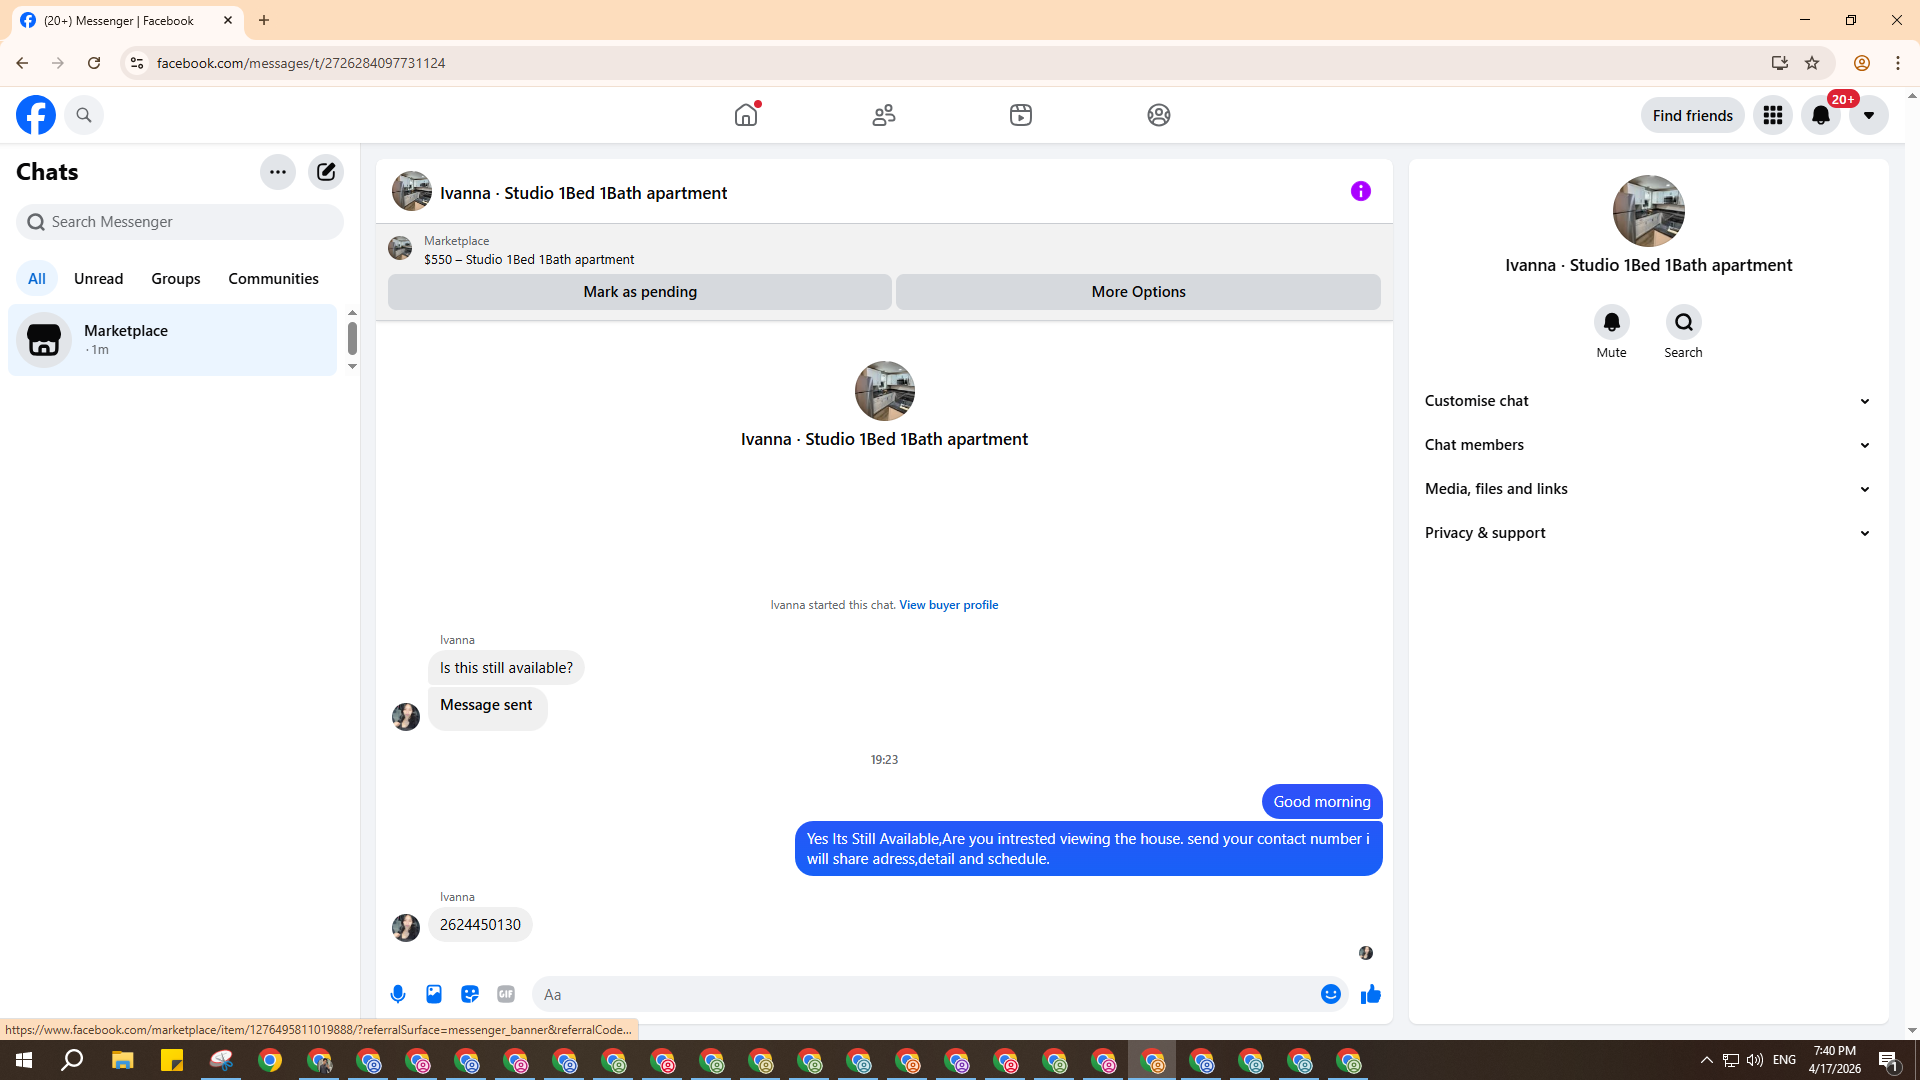Expand the Chat members section
This screenshot has height=1080, width=1920.
click(1647, 445)
